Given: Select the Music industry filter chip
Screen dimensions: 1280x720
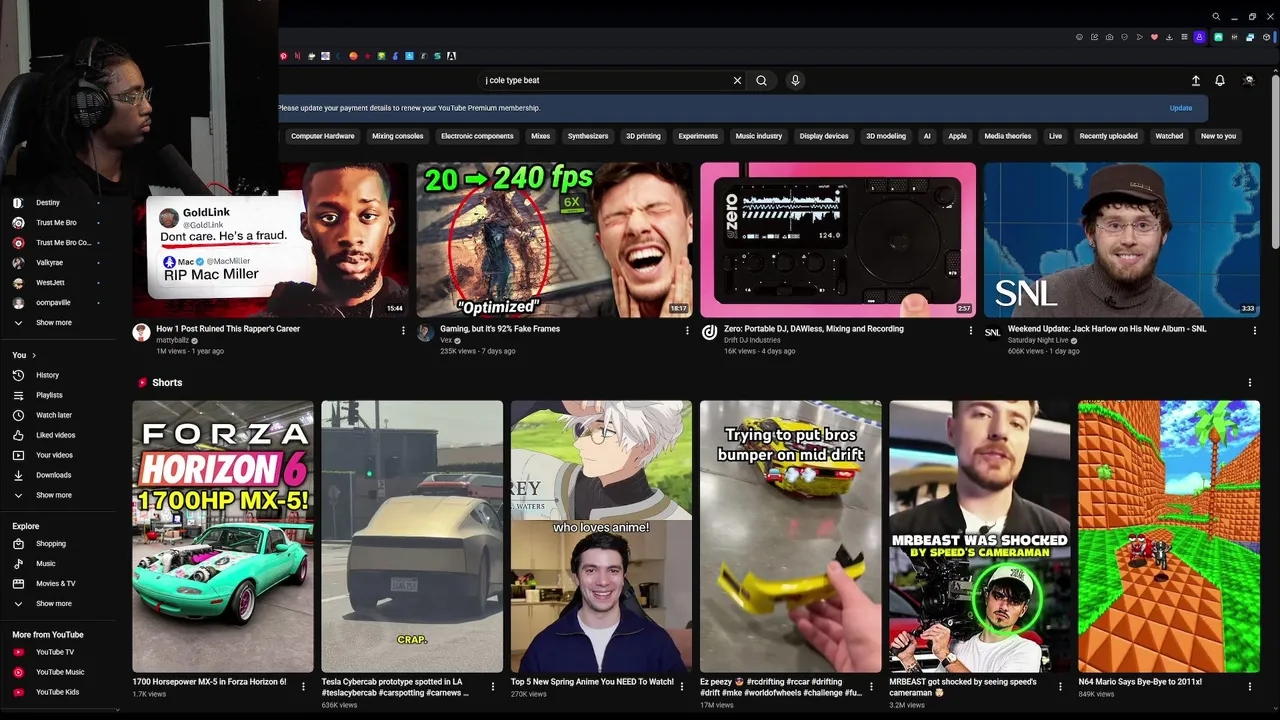Looking at the screenshot, I should pos(759,136).
